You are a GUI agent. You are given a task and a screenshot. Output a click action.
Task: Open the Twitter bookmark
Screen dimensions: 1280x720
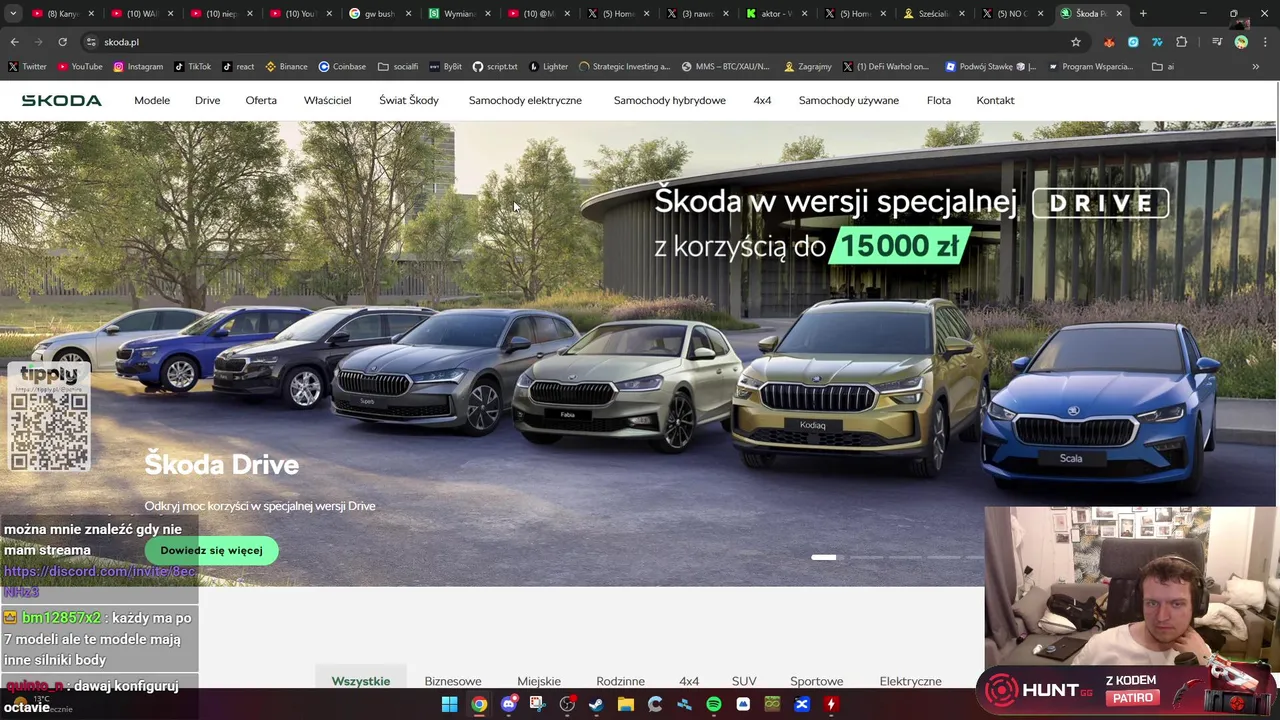click(27, 66)
